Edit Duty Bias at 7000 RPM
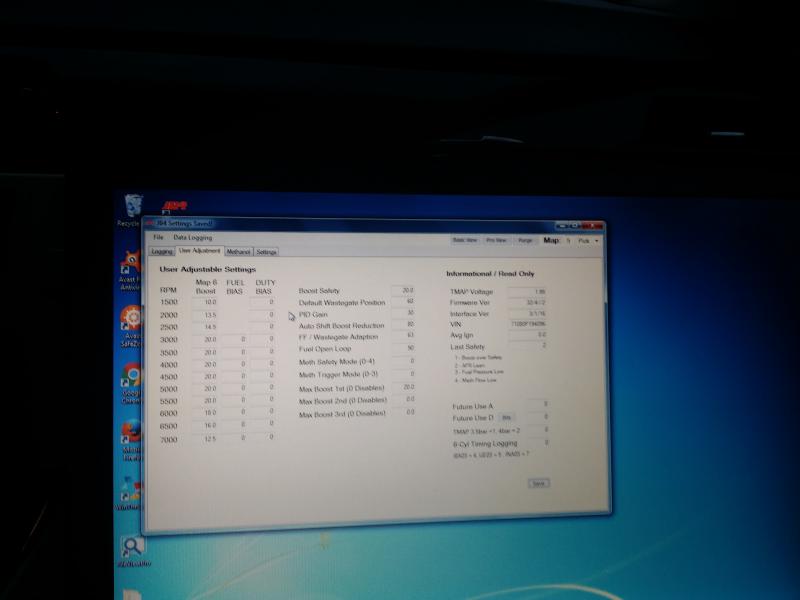Screen dimensions: 800x600 click(x=264, y=437)
